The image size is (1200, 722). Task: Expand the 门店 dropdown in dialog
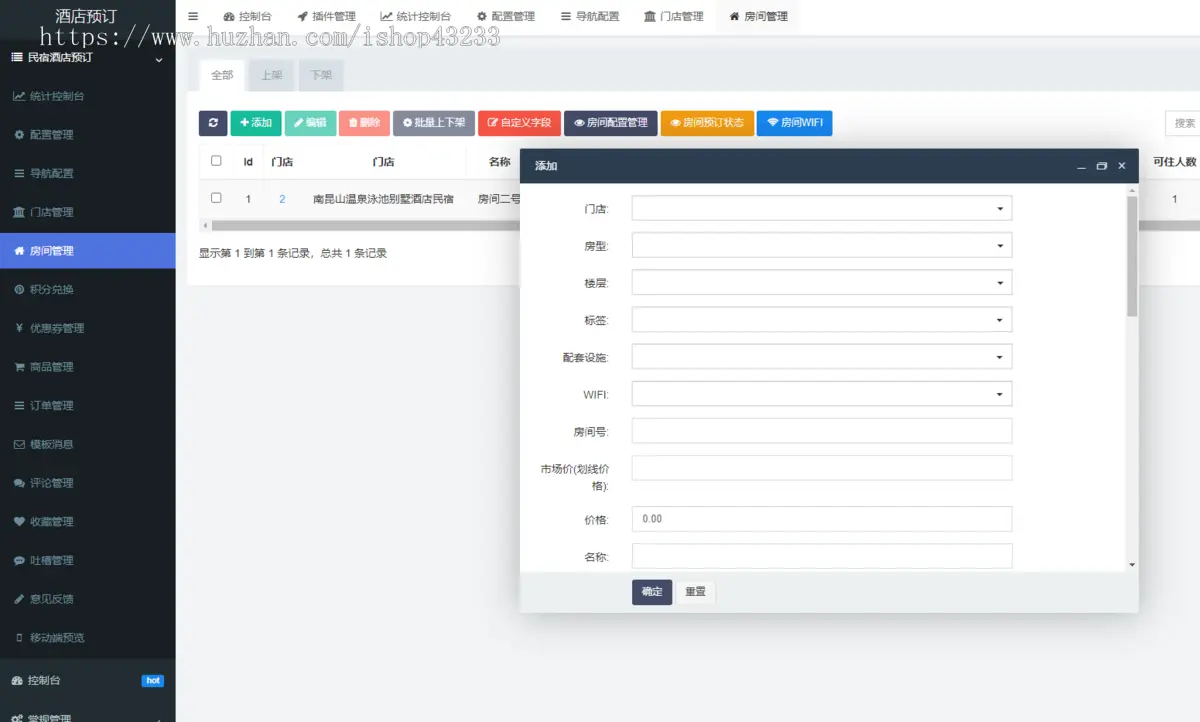821,208
